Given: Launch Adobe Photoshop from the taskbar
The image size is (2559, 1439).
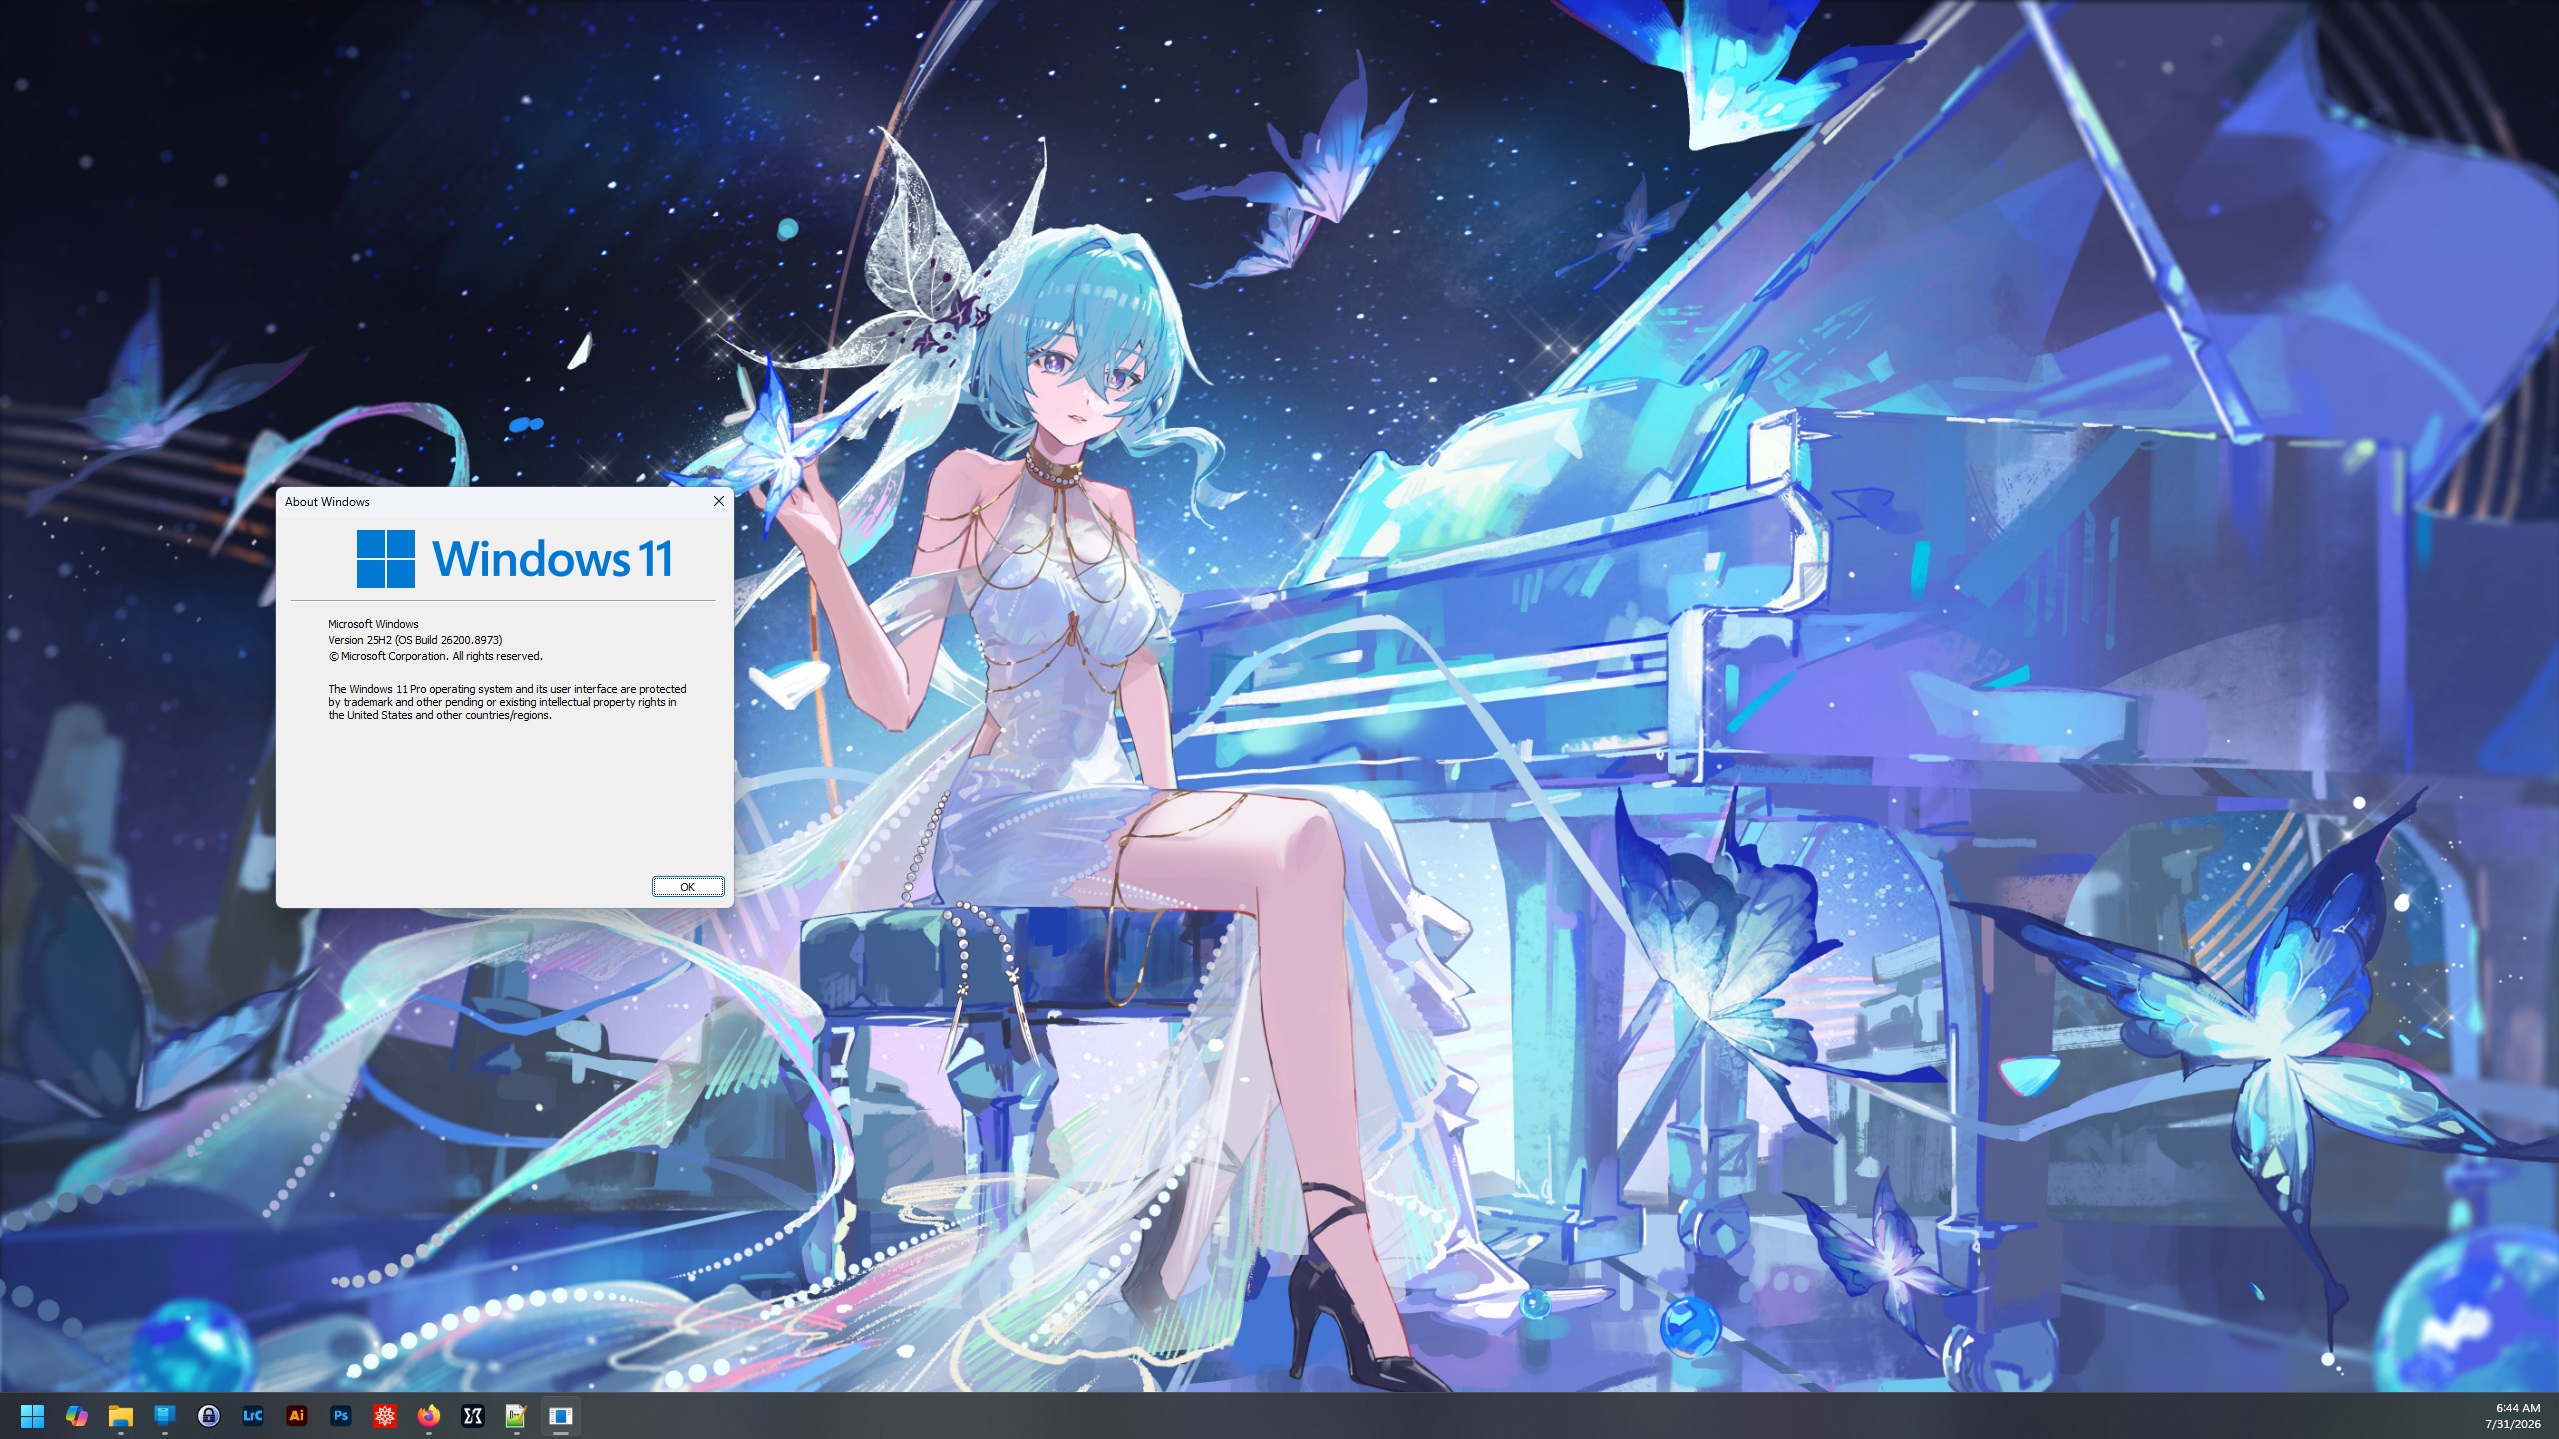Looking at the screenshot, I should (340, 1415).
